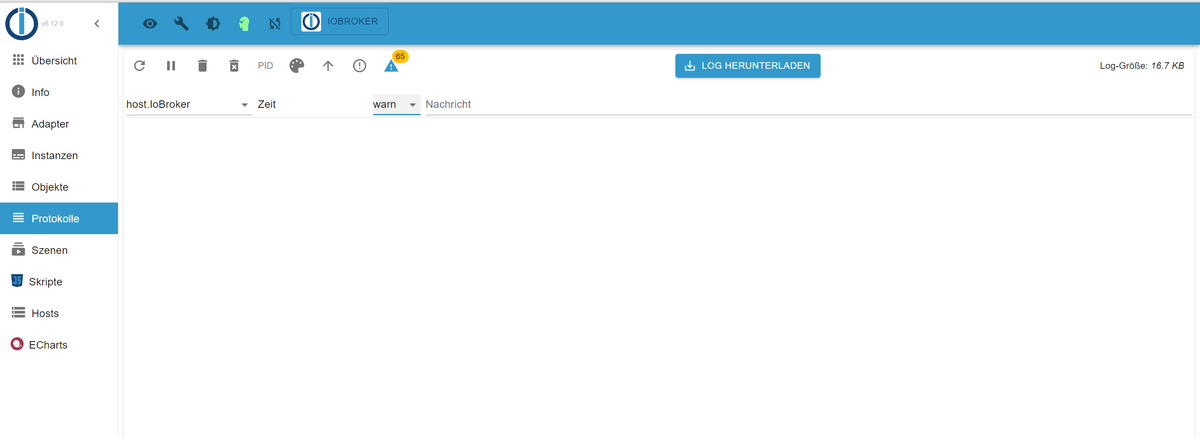Open the host.IoBroker source dropdown
The image size is (1200, 438).
tap(188, 104)
